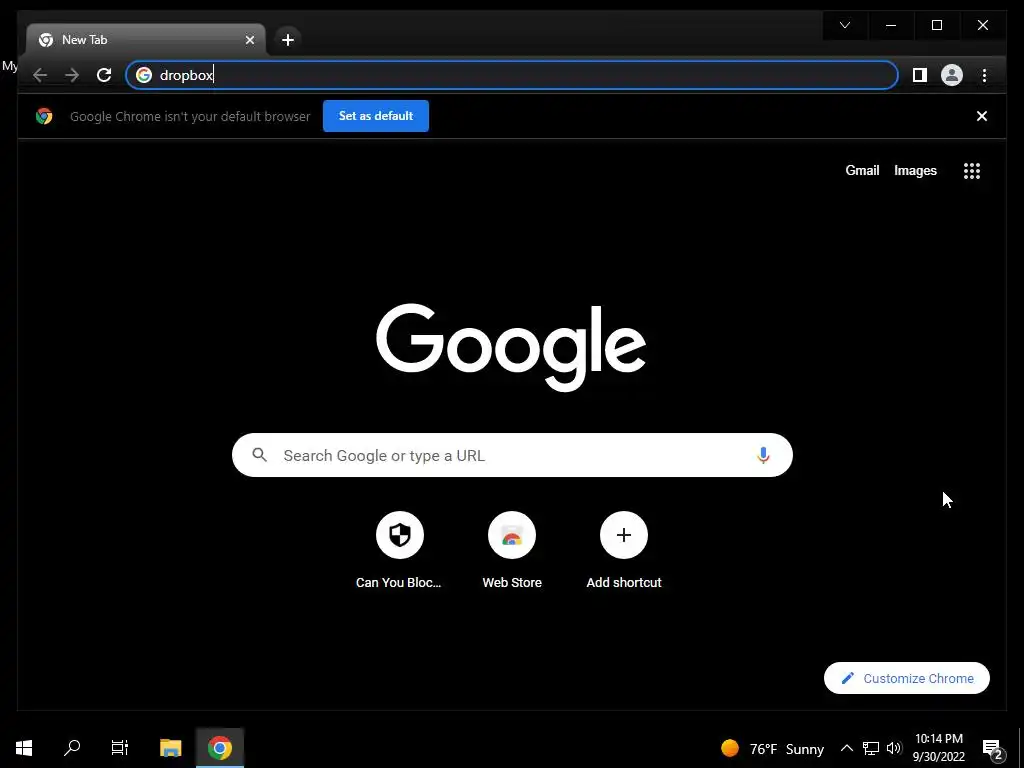The height and width of the screenshot is (768, 1024).
Task: Open Windows taskbar search
Action: pyautogui.click(x=72, y=748)
